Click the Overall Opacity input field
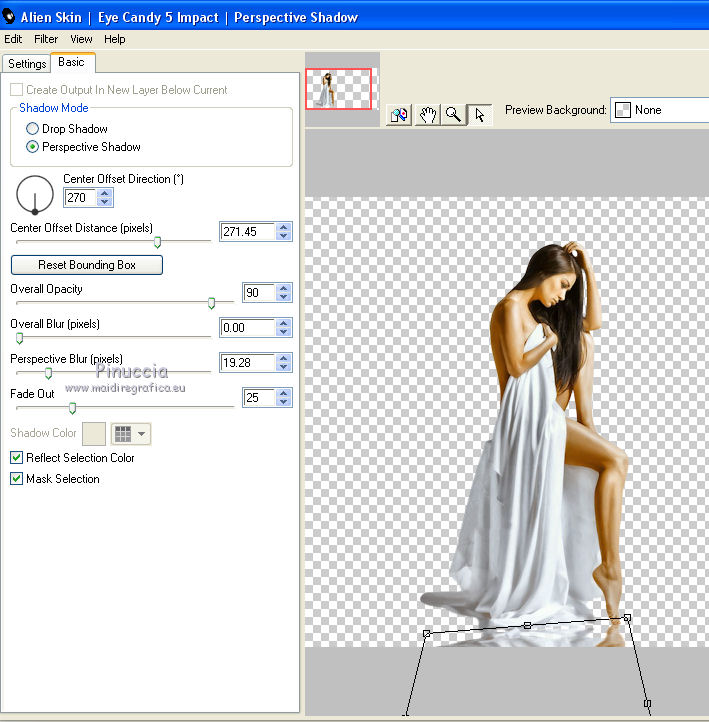This screenshot has width=709, height=722. point(259,292)
